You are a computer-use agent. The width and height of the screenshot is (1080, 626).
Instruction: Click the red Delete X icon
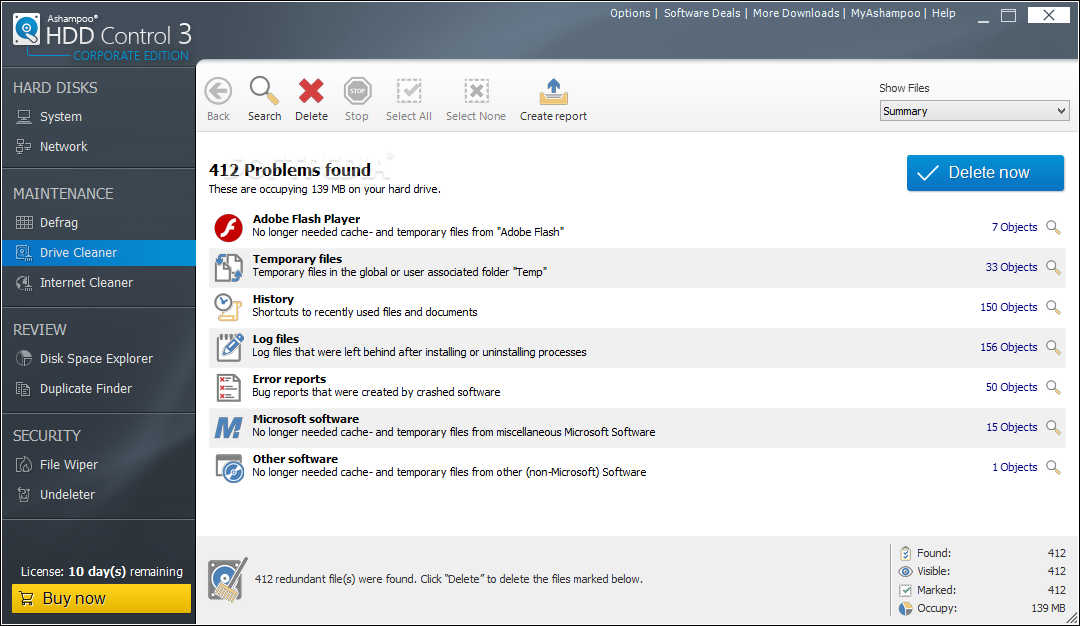coord(311,91)
